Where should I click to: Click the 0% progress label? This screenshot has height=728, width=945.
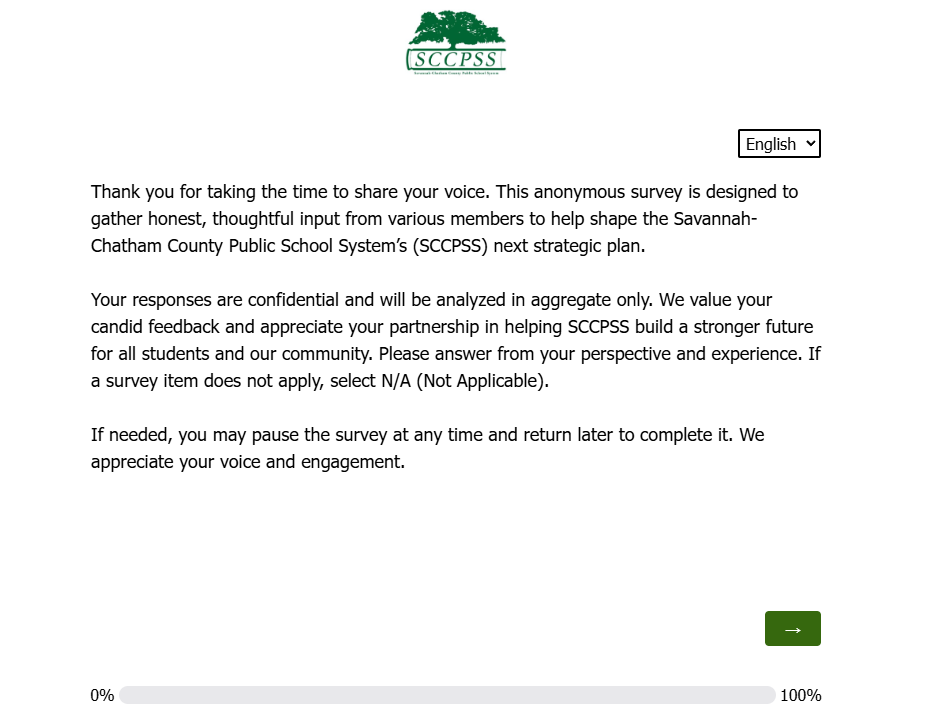(x=102, y=695)
